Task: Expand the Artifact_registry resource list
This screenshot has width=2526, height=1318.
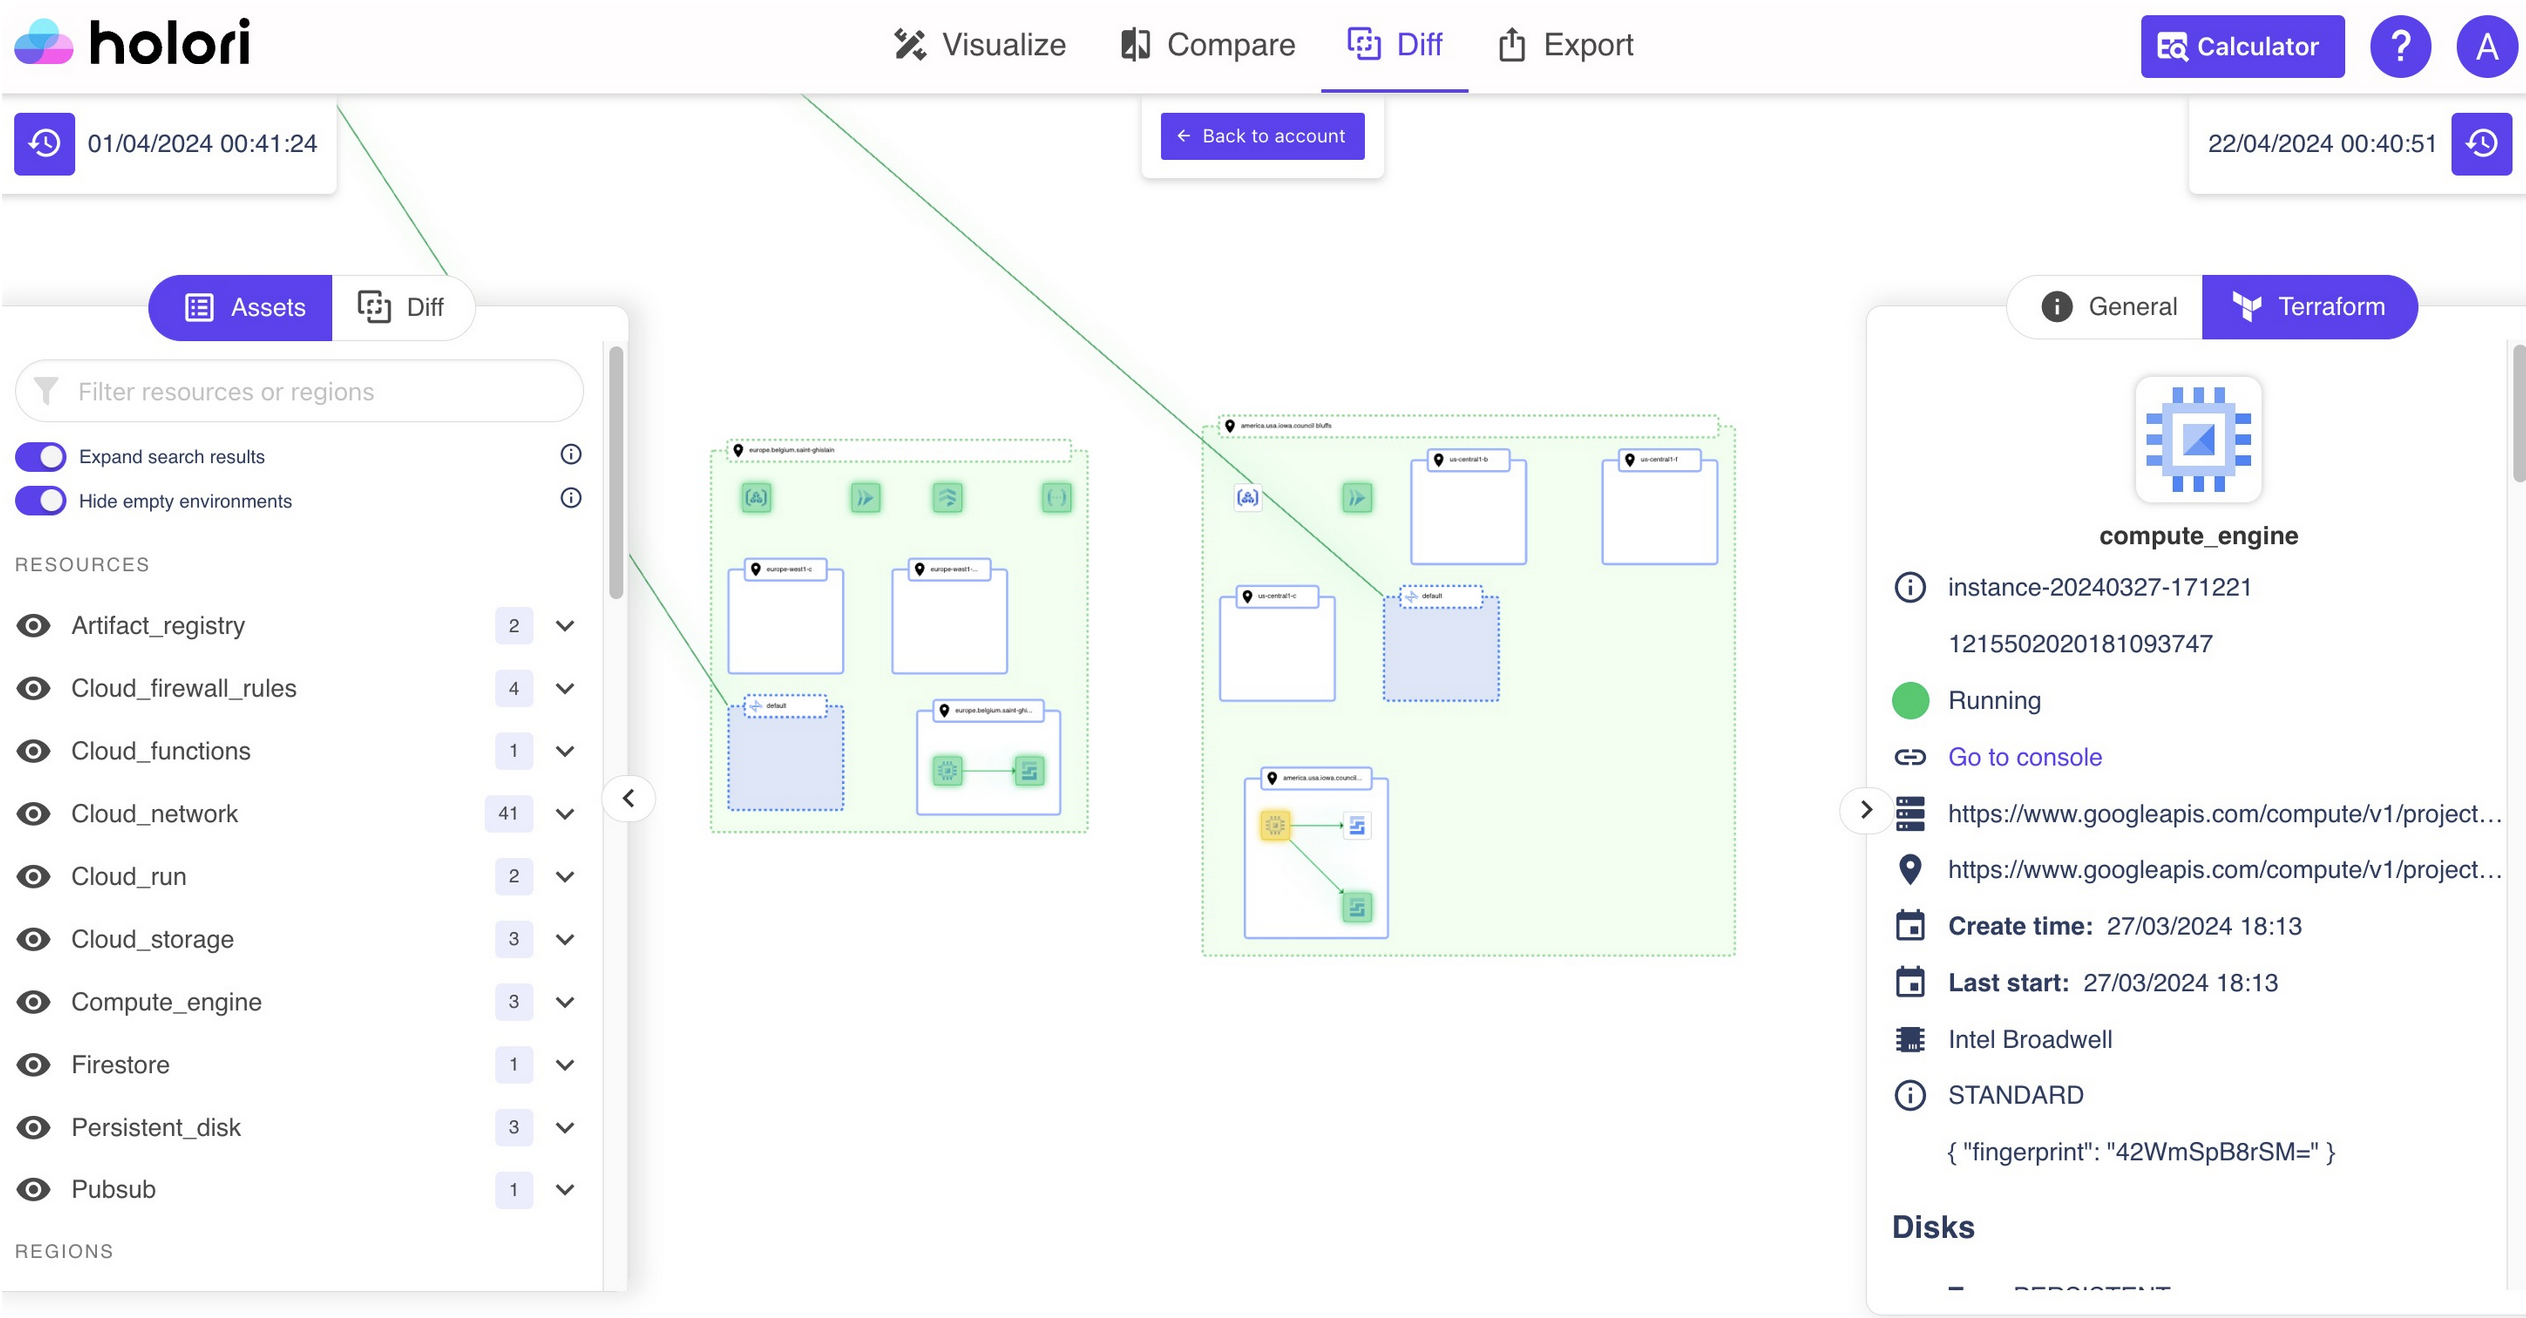Action: (x=565, y=625)
